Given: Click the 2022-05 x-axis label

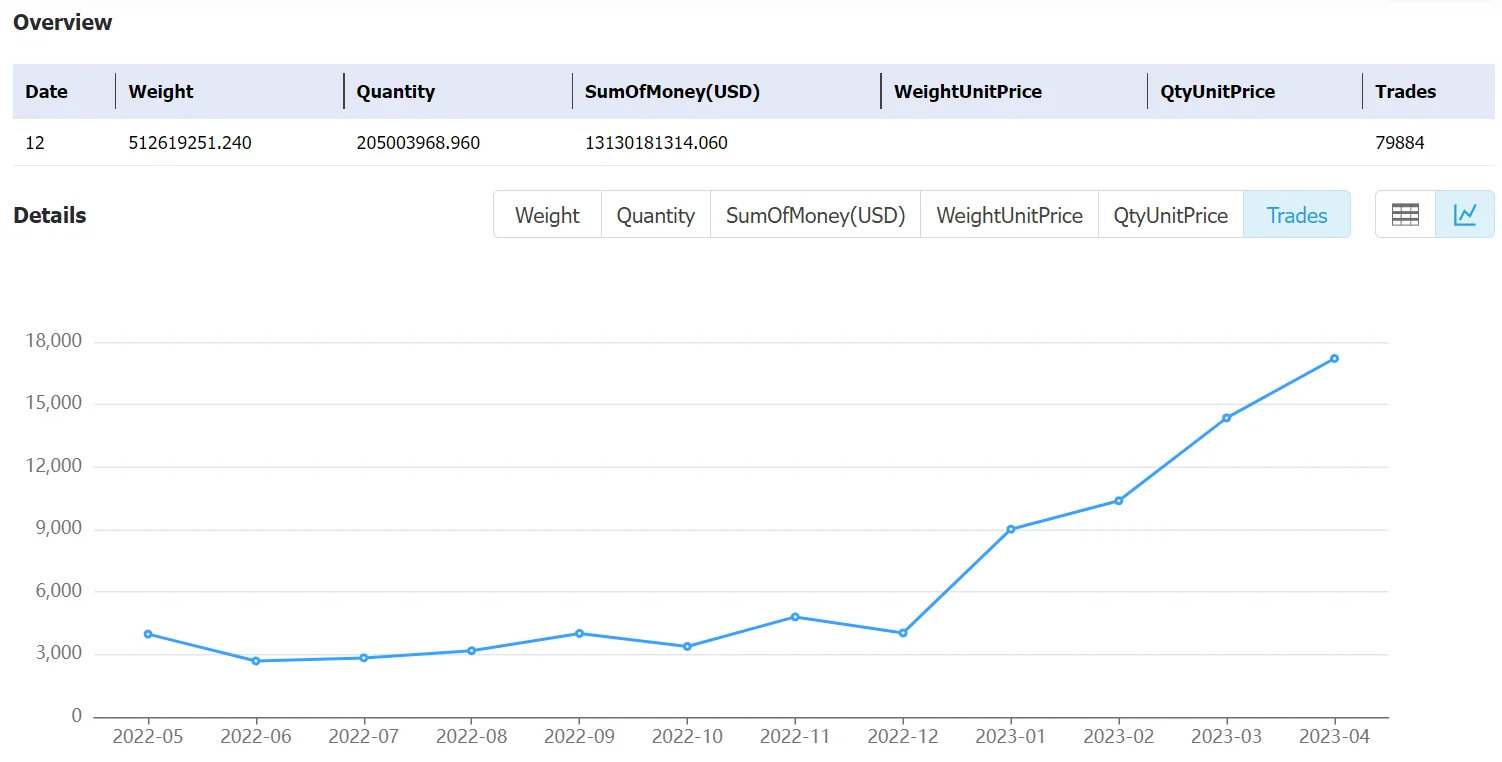Looking at the screenshot, I should click(x=148, y=737).
